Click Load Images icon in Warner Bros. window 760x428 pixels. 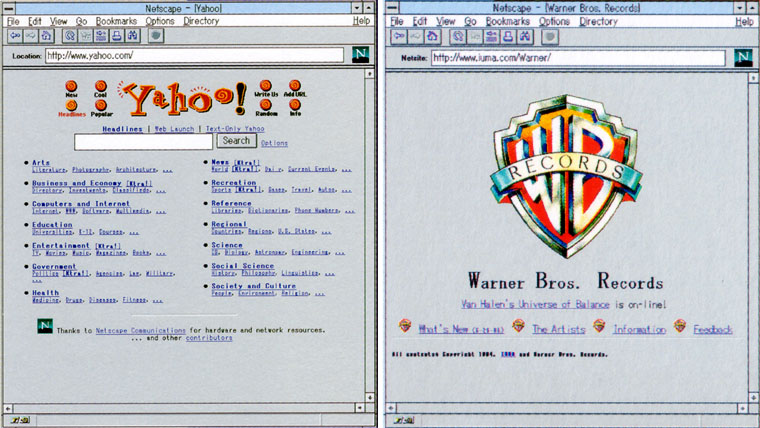pos(475,37)
